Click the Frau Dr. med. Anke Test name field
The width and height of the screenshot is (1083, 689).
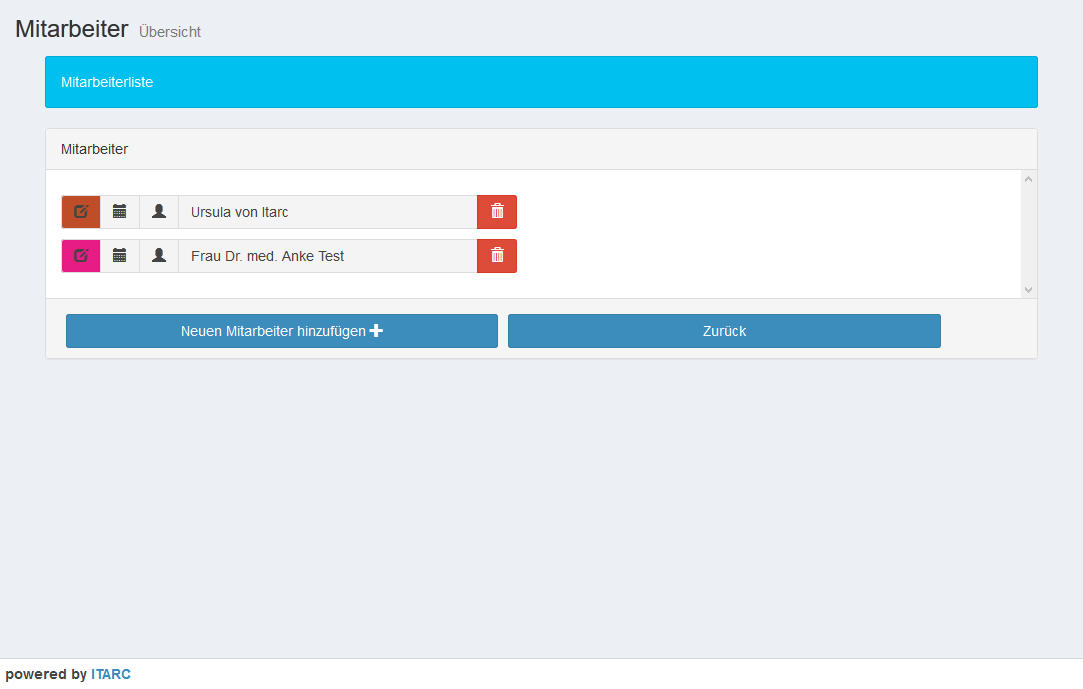[x=327, y=256]
